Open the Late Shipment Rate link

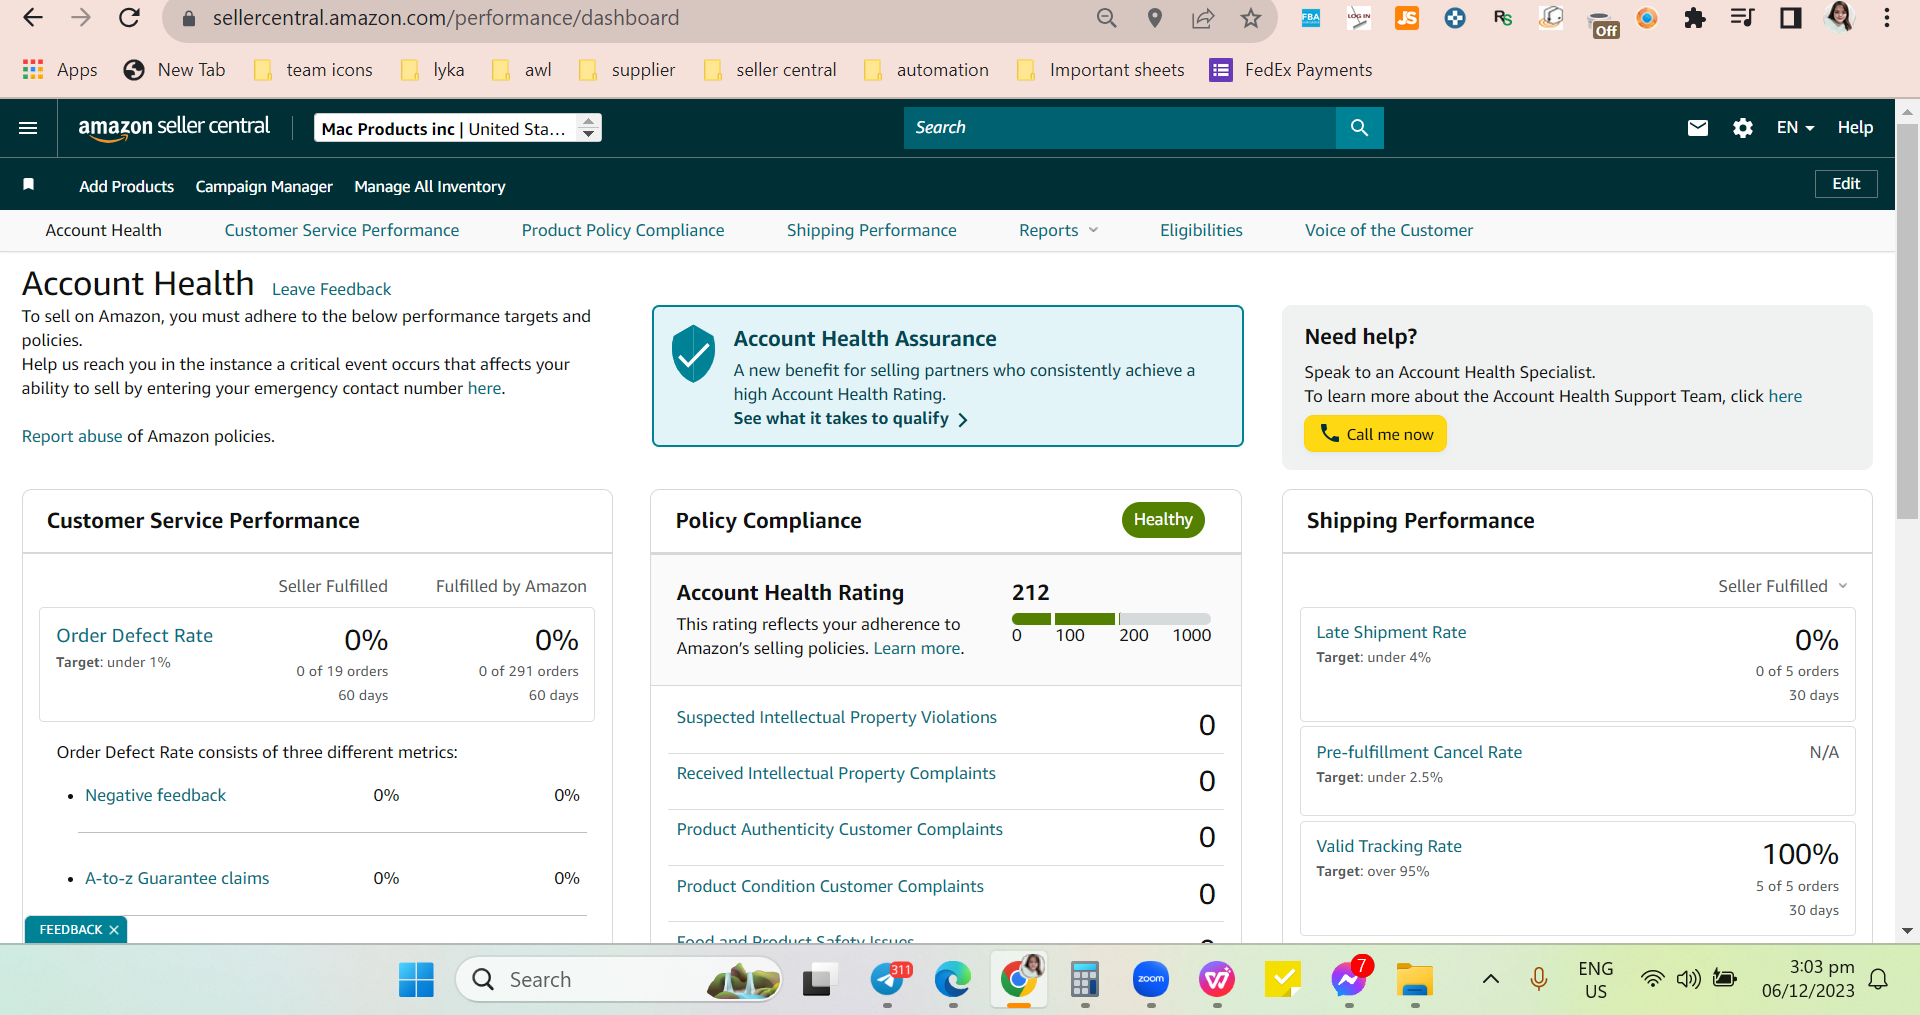click(1391, 632)
